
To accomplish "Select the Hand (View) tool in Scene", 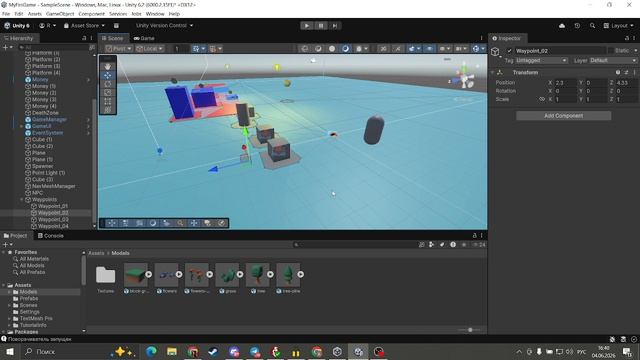I will pos(108,67).
